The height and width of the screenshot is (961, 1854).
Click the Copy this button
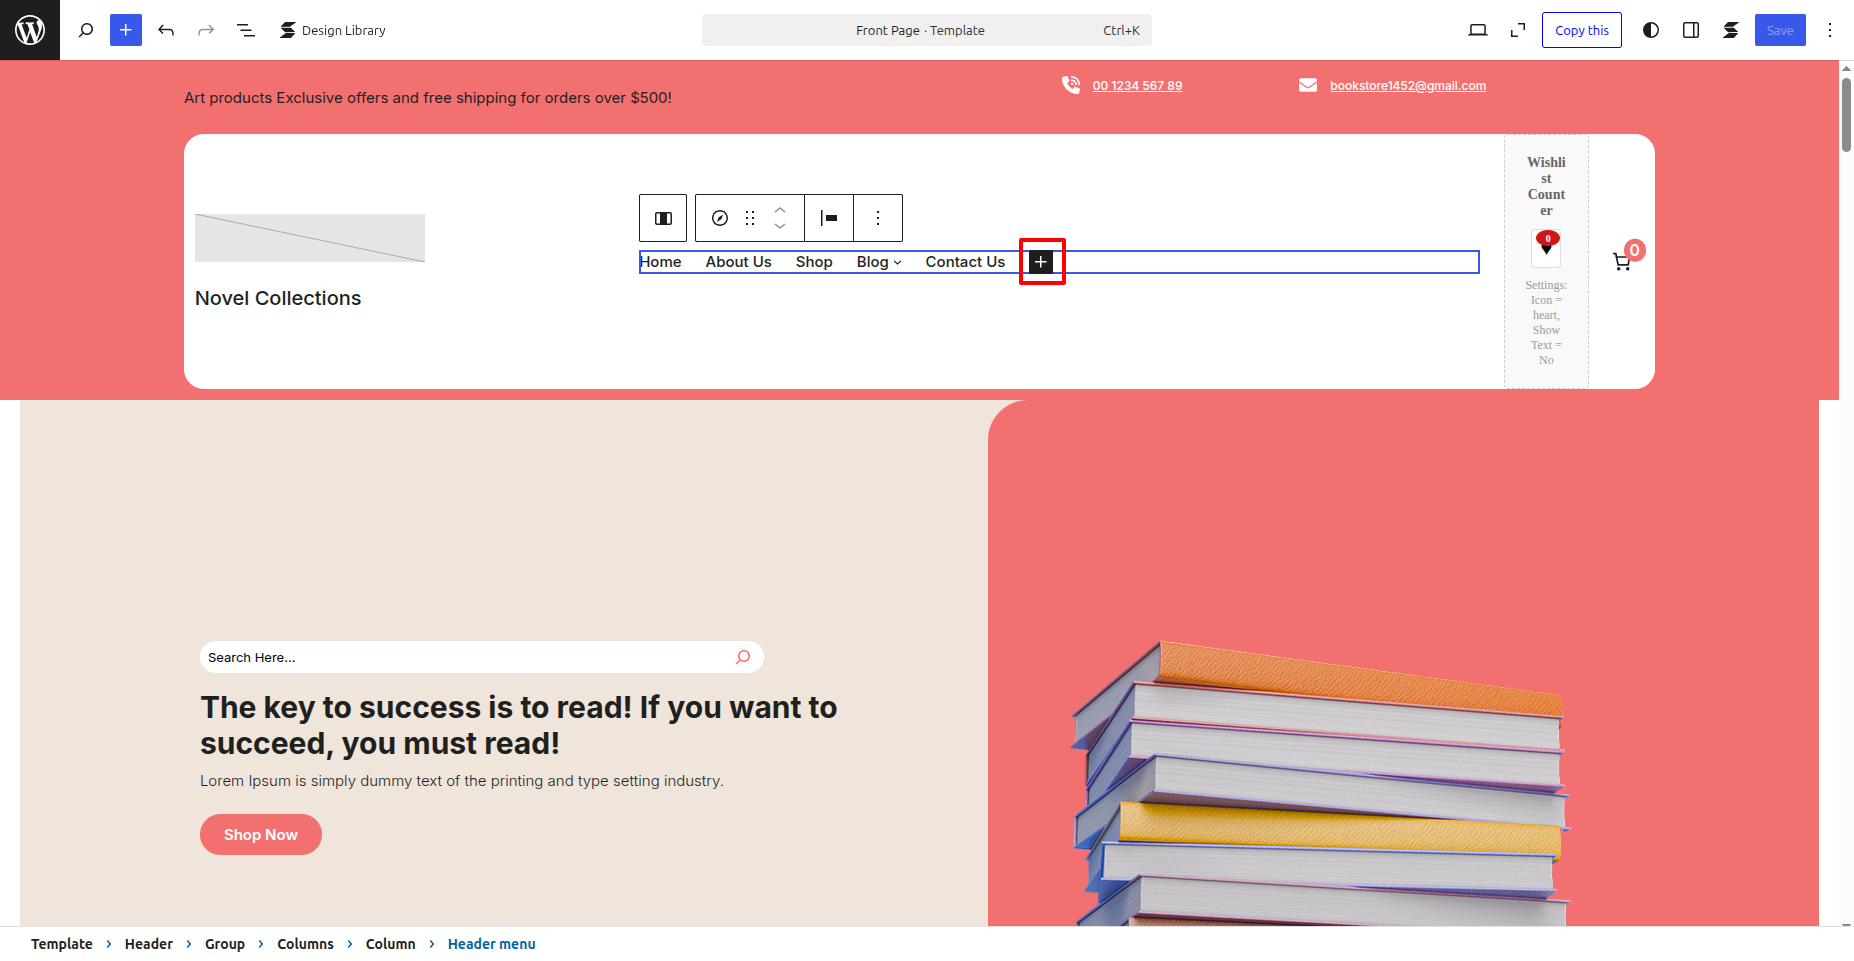coord(1581,30)
